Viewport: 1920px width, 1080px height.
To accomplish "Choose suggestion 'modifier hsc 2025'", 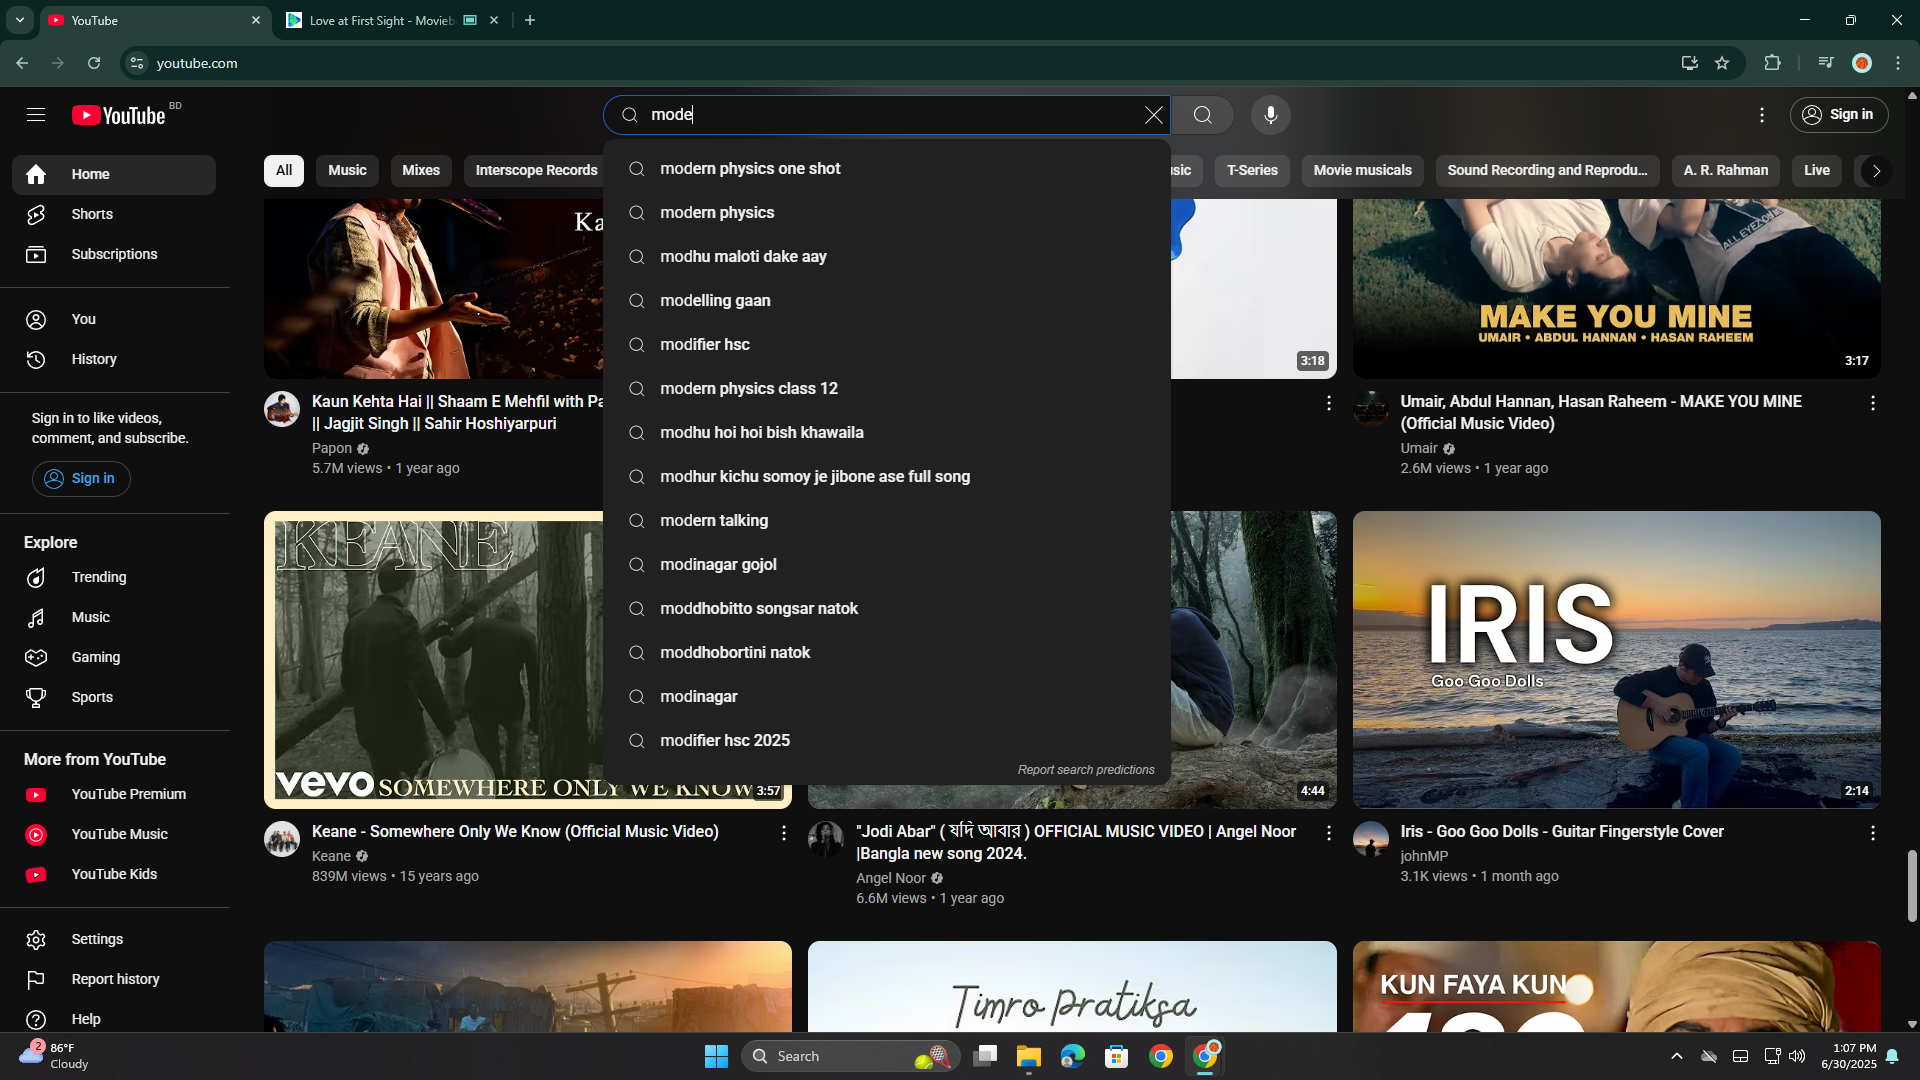I will (x=887, y=741).
